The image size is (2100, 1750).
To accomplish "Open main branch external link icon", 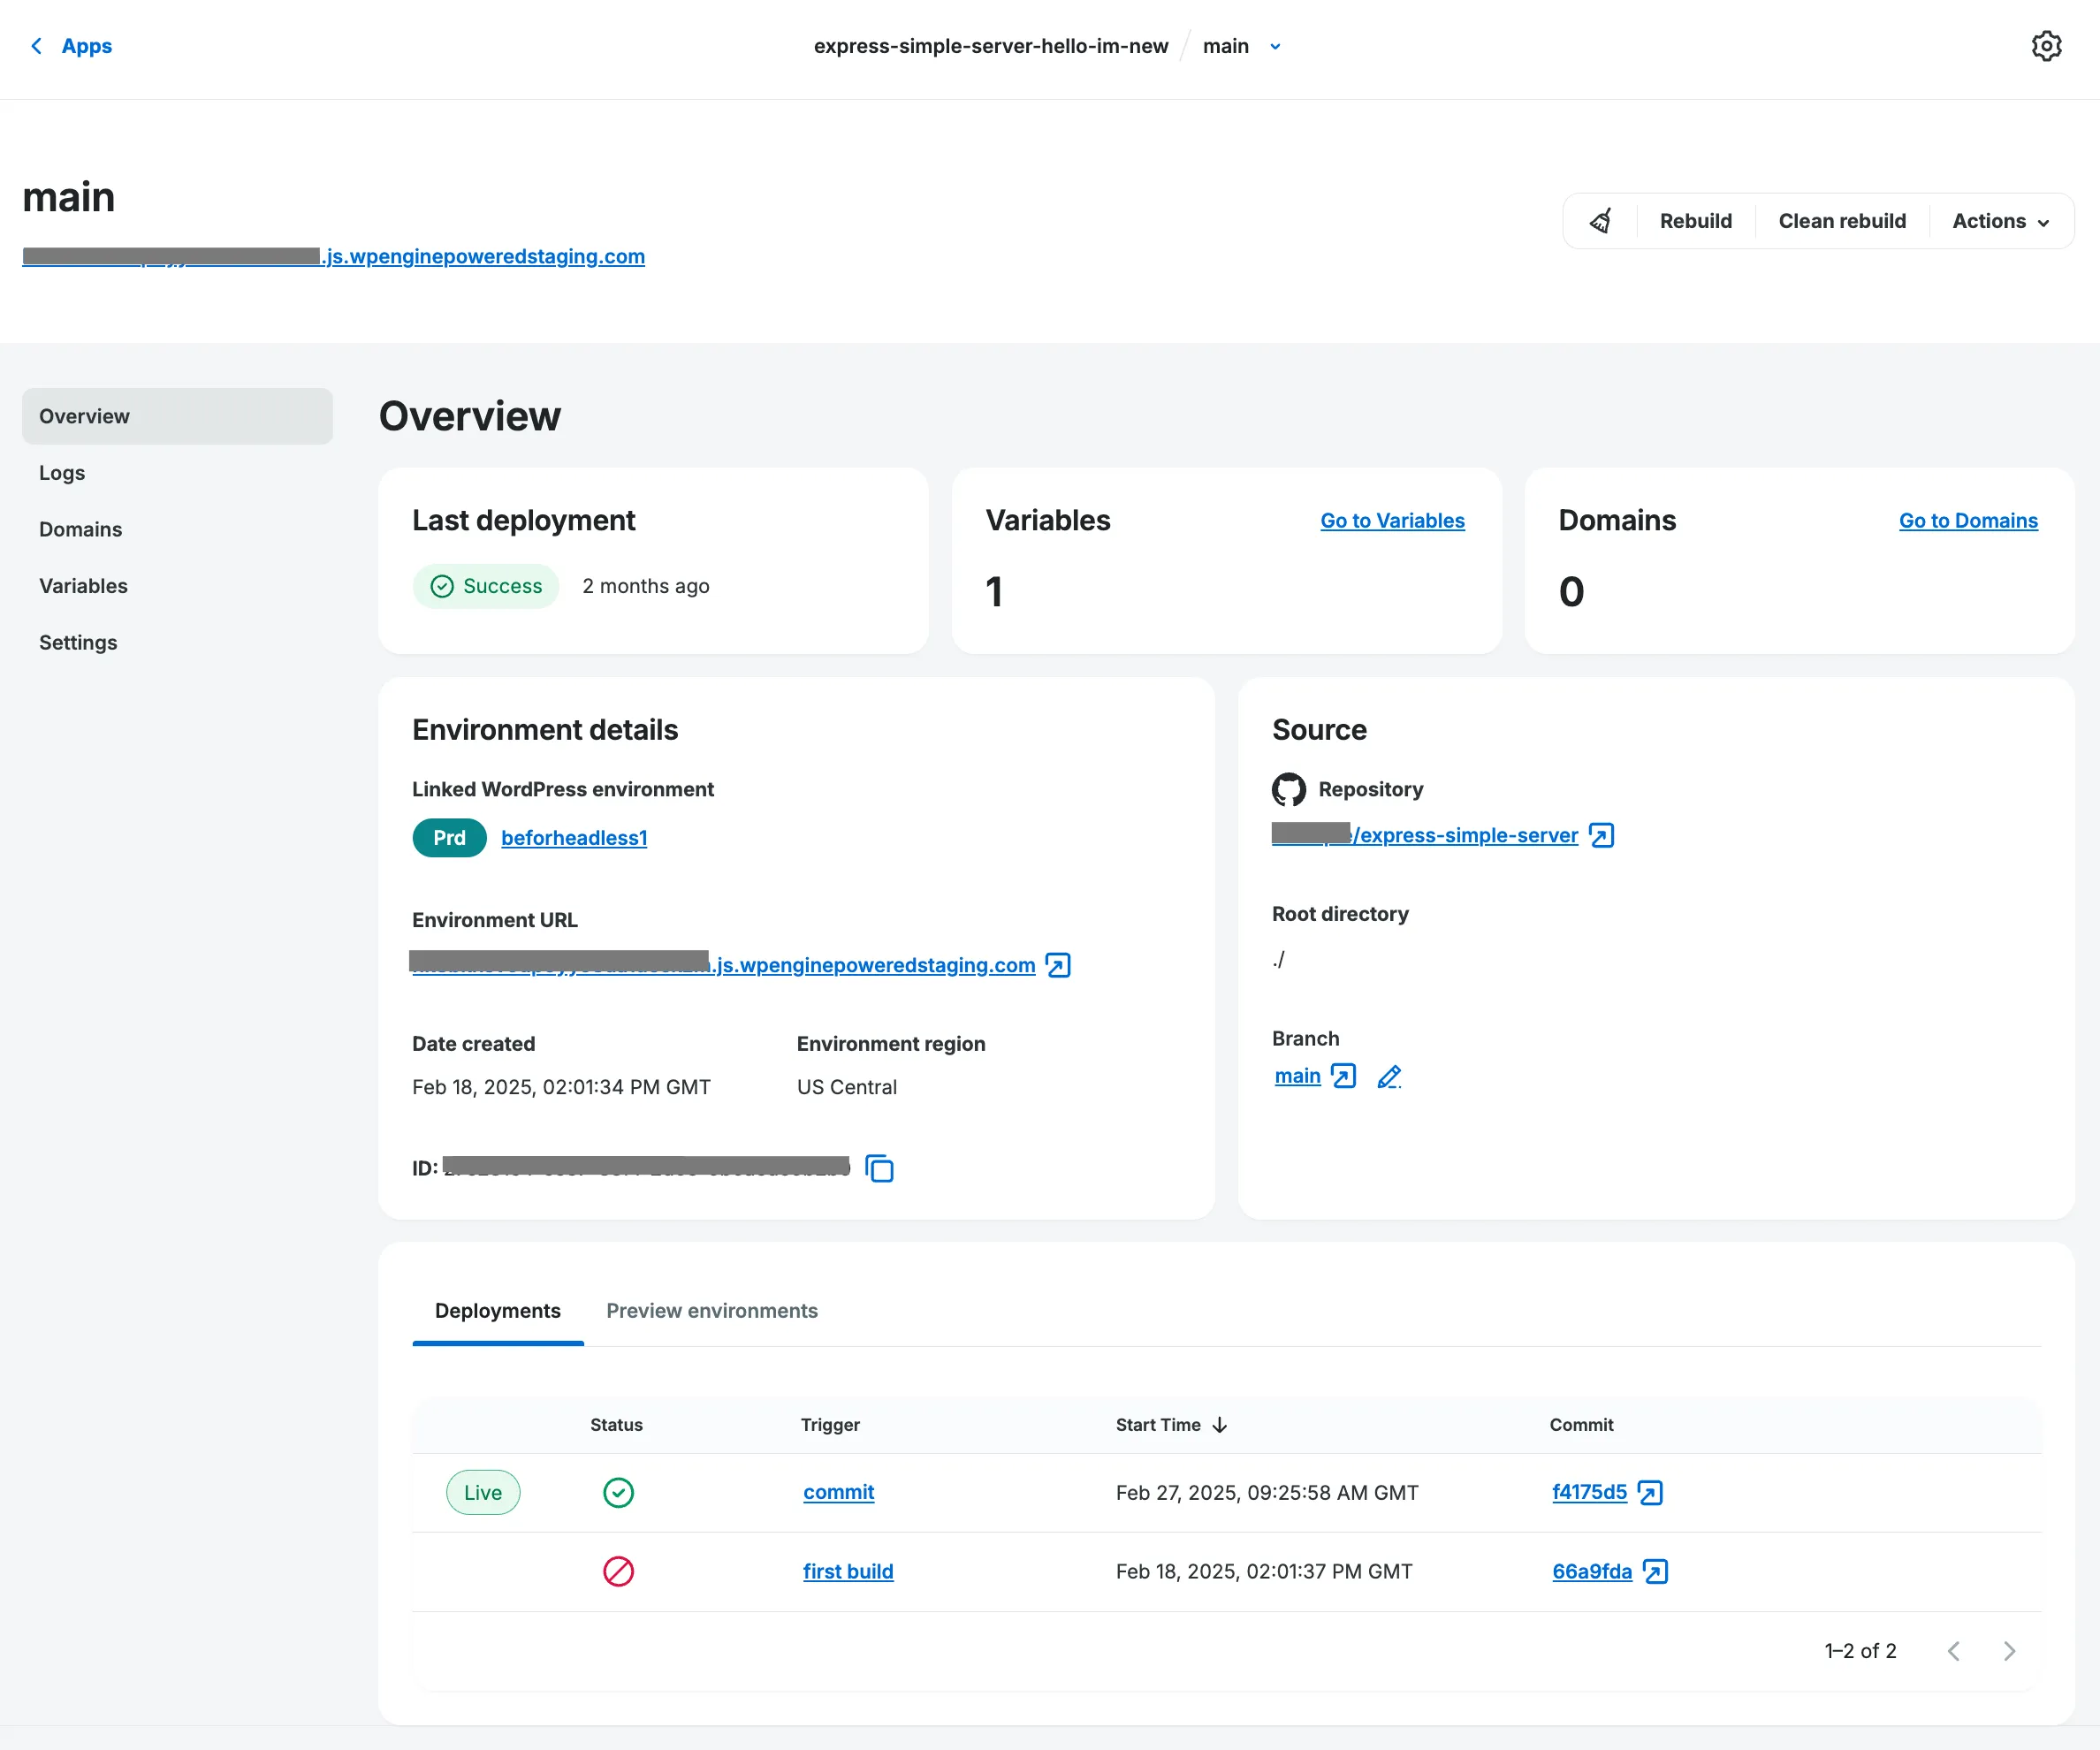I will pyautogui.click(x=1344, y=1076).
